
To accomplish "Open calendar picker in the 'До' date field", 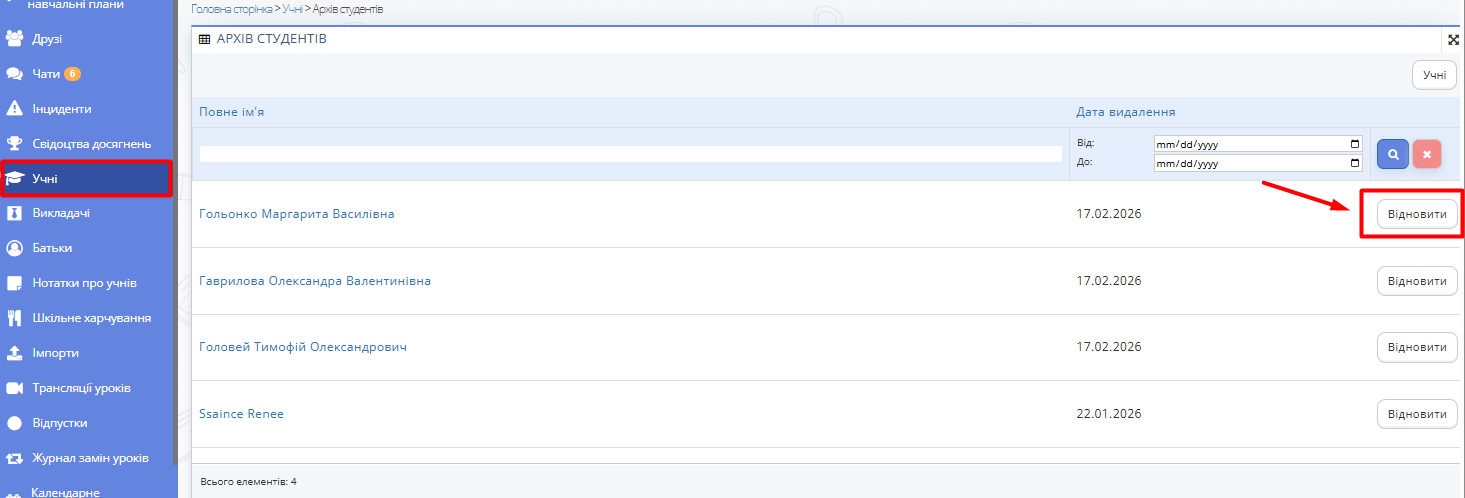I will coord(1355,163).
